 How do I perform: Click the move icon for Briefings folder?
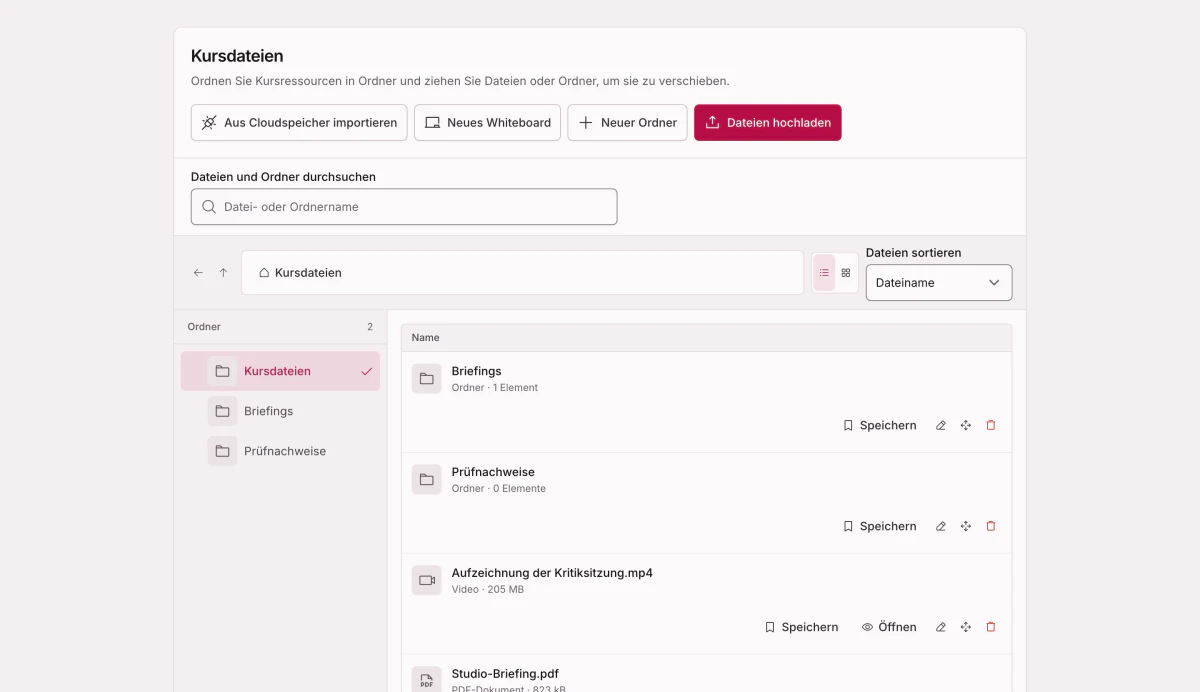point(966,426)
